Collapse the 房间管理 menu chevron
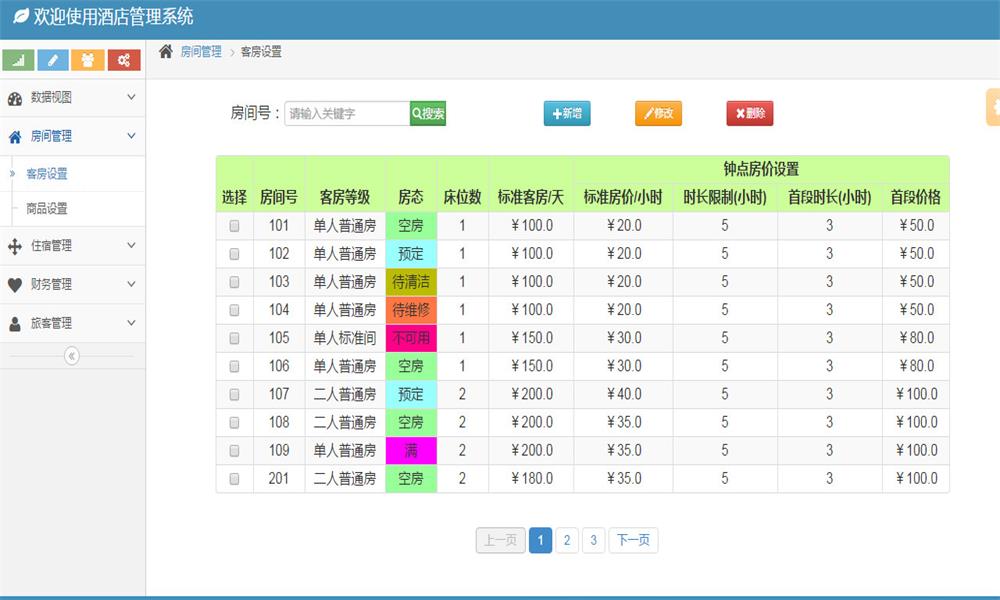1000x600 pixels. (131, 136)
